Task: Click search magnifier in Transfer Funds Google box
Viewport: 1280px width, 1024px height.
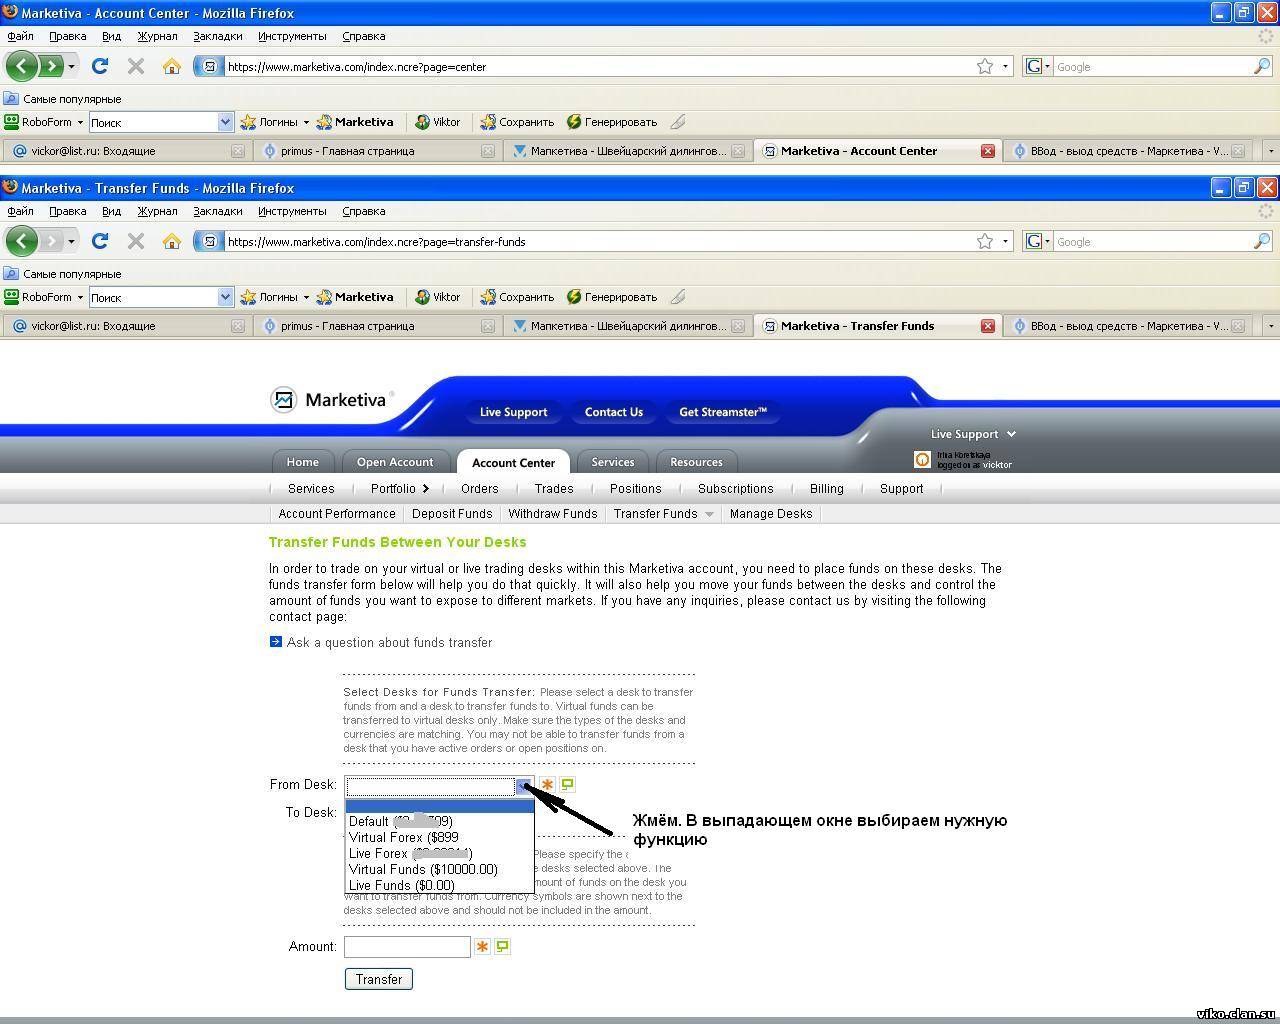Action: 1262,241
